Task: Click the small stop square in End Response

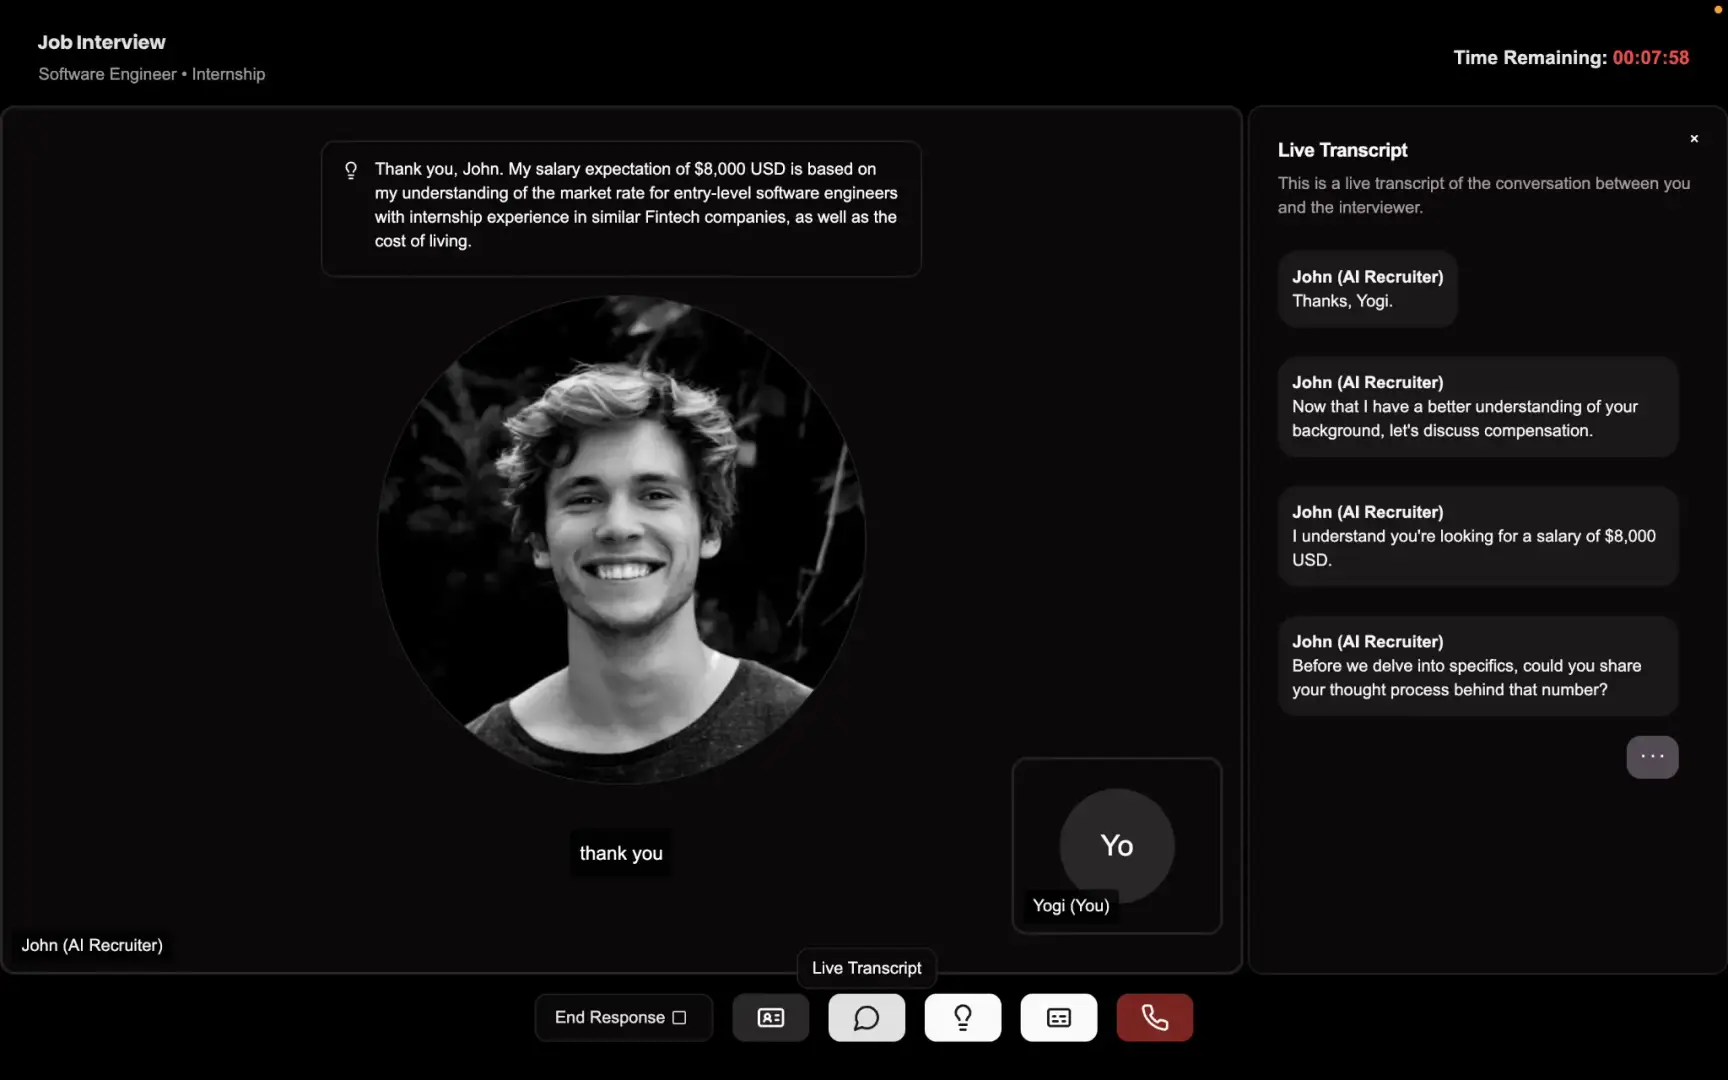Action: click(679, 1018)
